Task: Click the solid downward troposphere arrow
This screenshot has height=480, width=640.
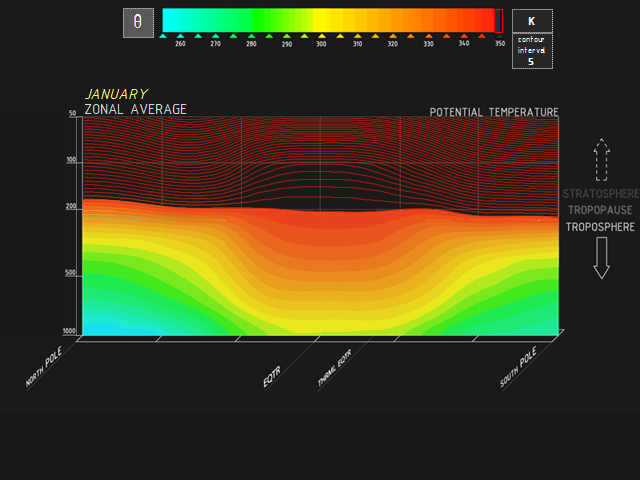Action: click(x=601, y=258)
